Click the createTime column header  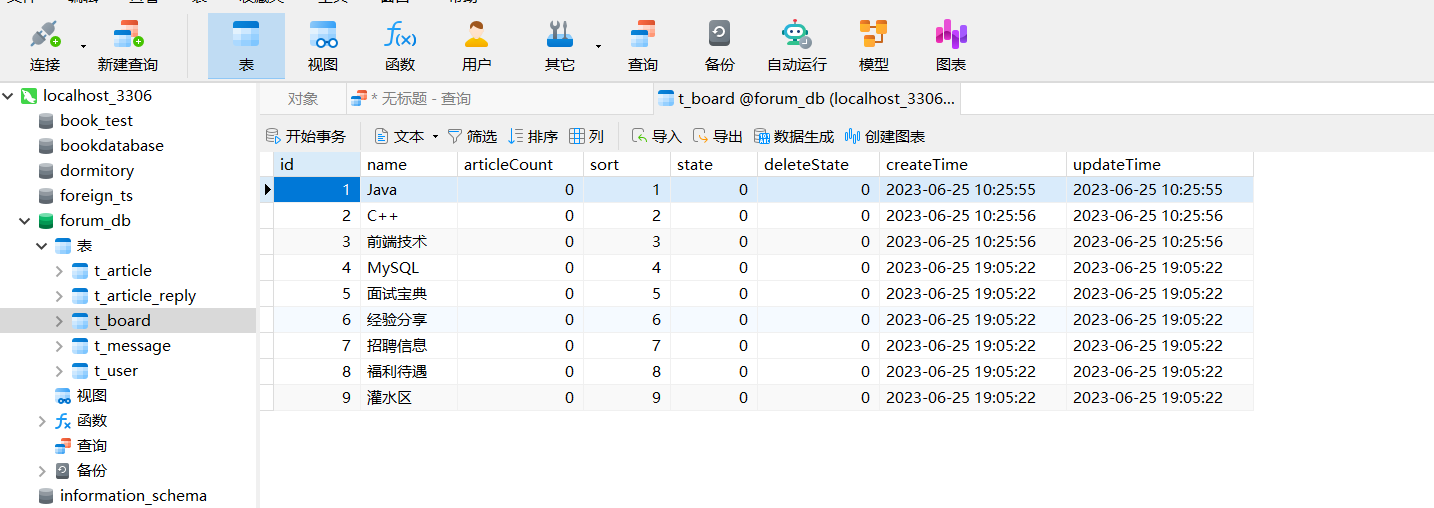pos(973,164)
